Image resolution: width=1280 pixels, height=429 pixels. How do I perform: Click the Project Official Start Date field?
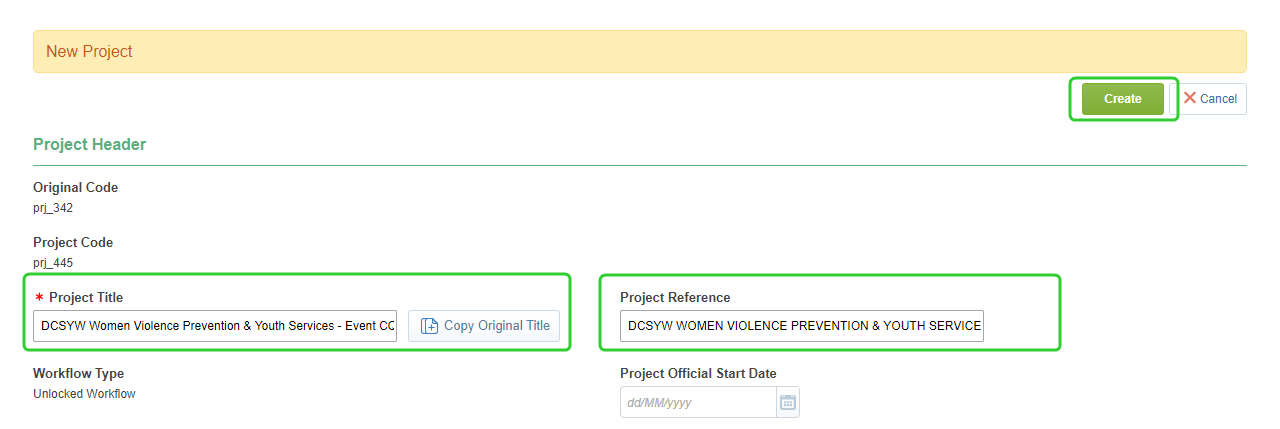(698, 403)
